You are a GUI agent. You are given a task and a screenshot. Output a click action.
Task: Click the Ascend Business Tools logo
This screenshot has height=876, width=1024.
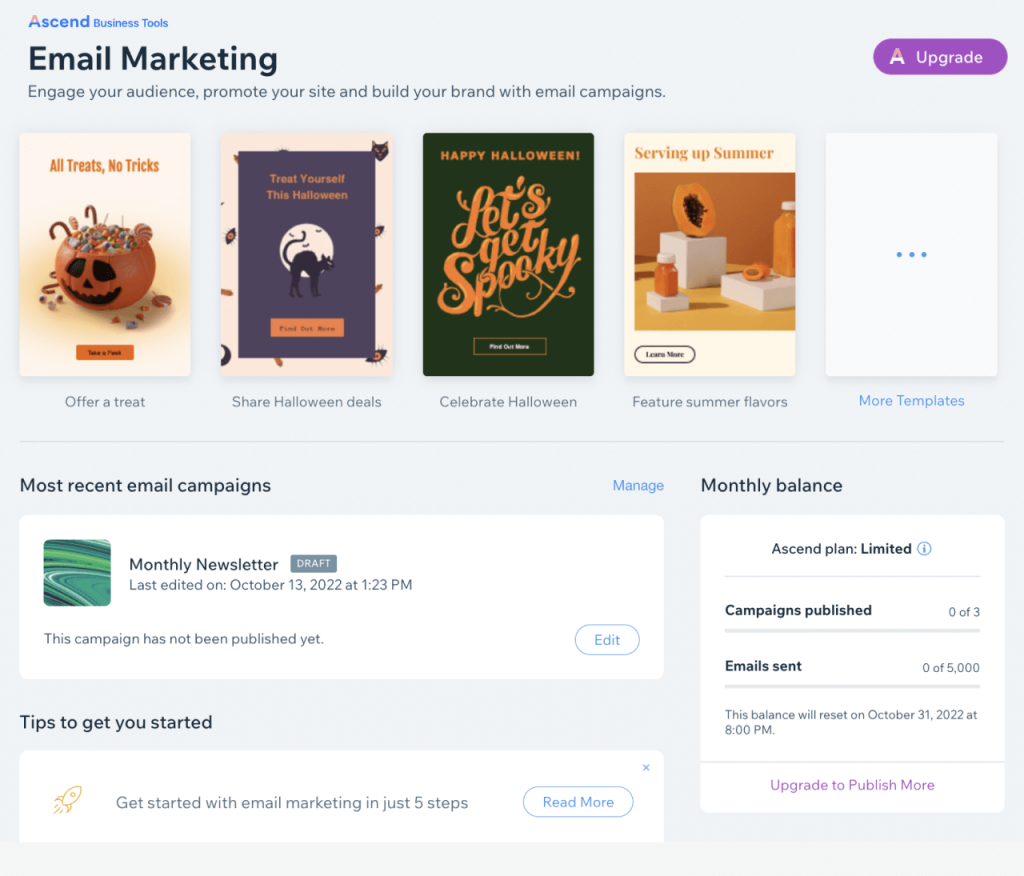coord(97,21)
